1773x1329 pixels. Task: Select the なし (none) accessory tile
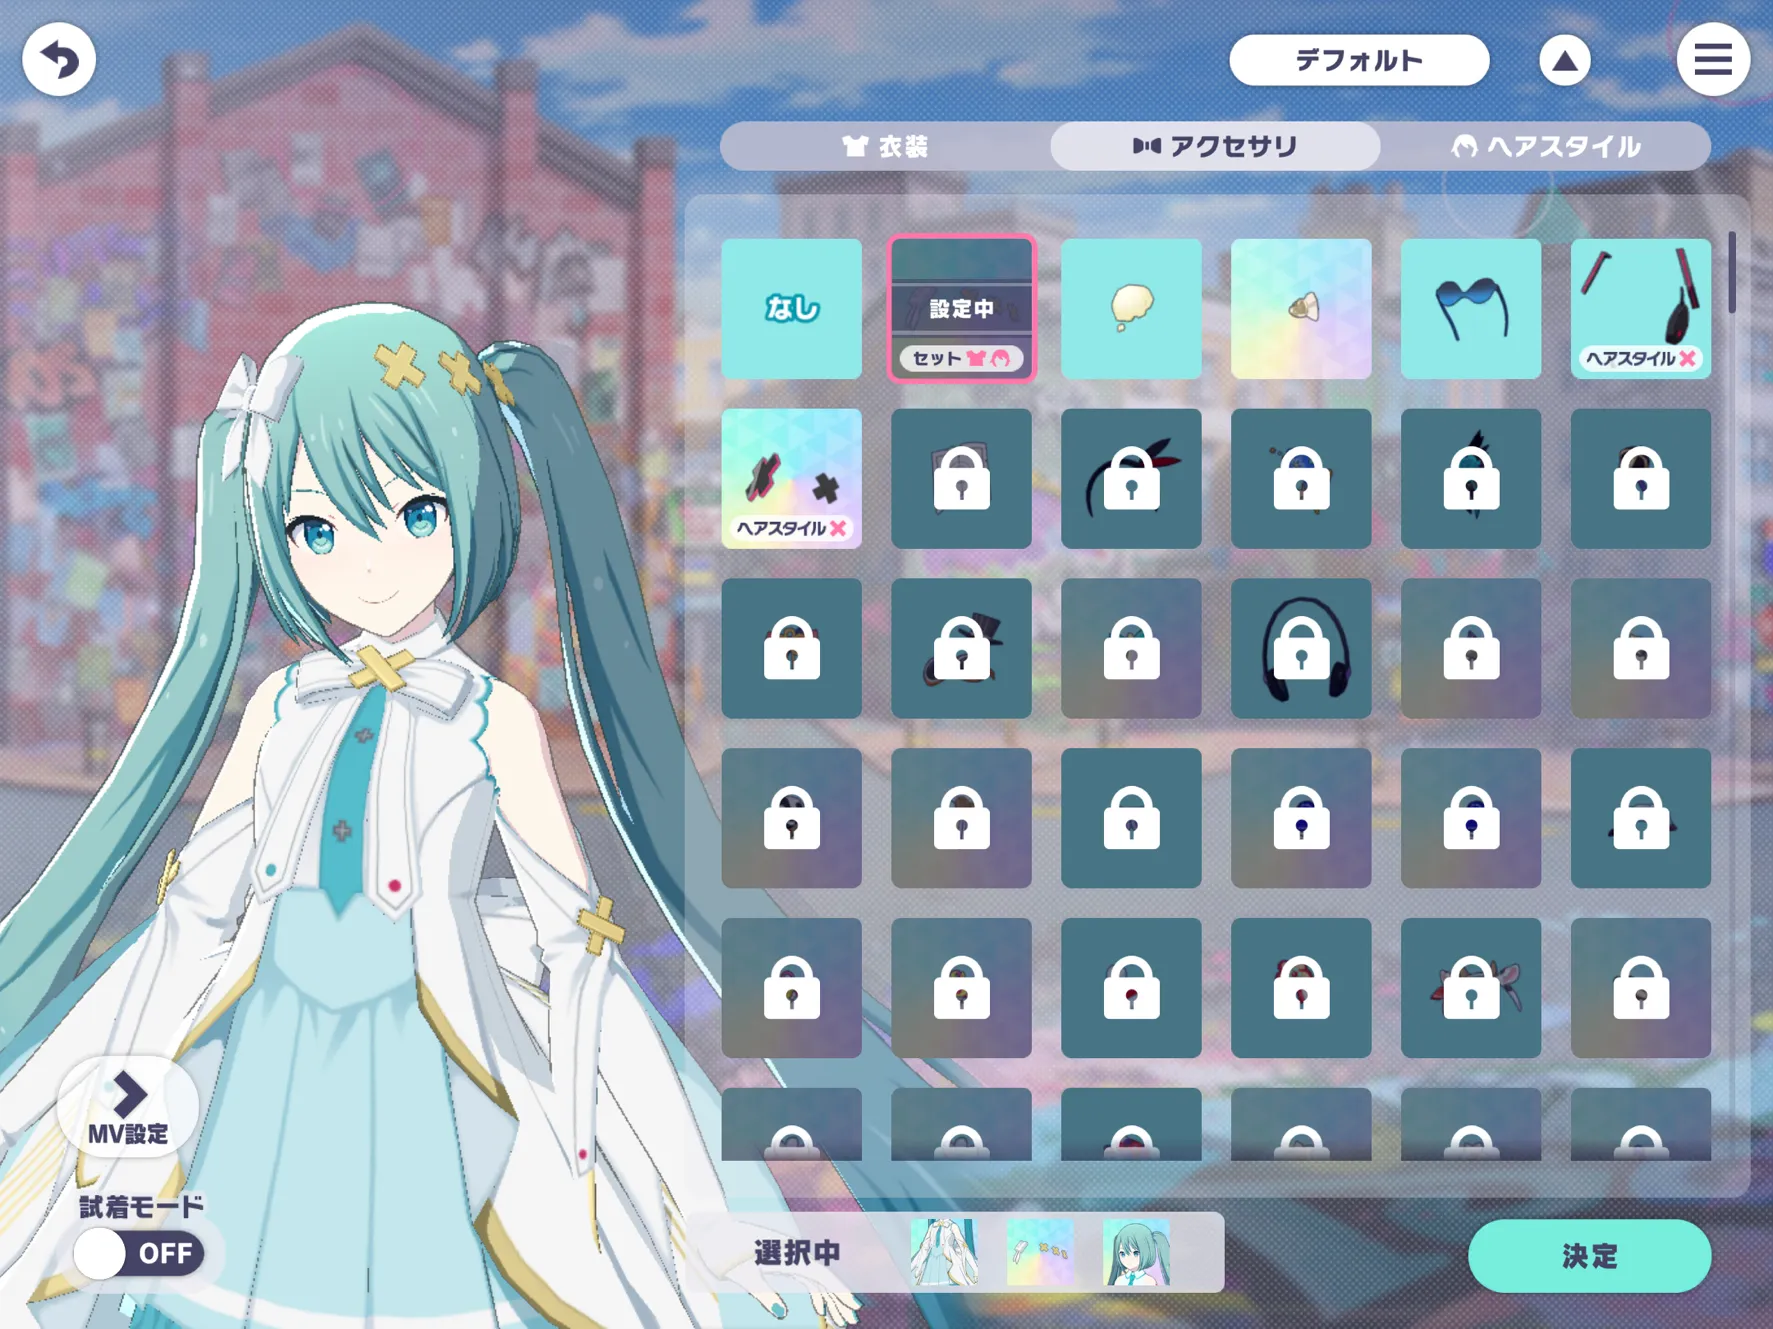click(791, 309)
